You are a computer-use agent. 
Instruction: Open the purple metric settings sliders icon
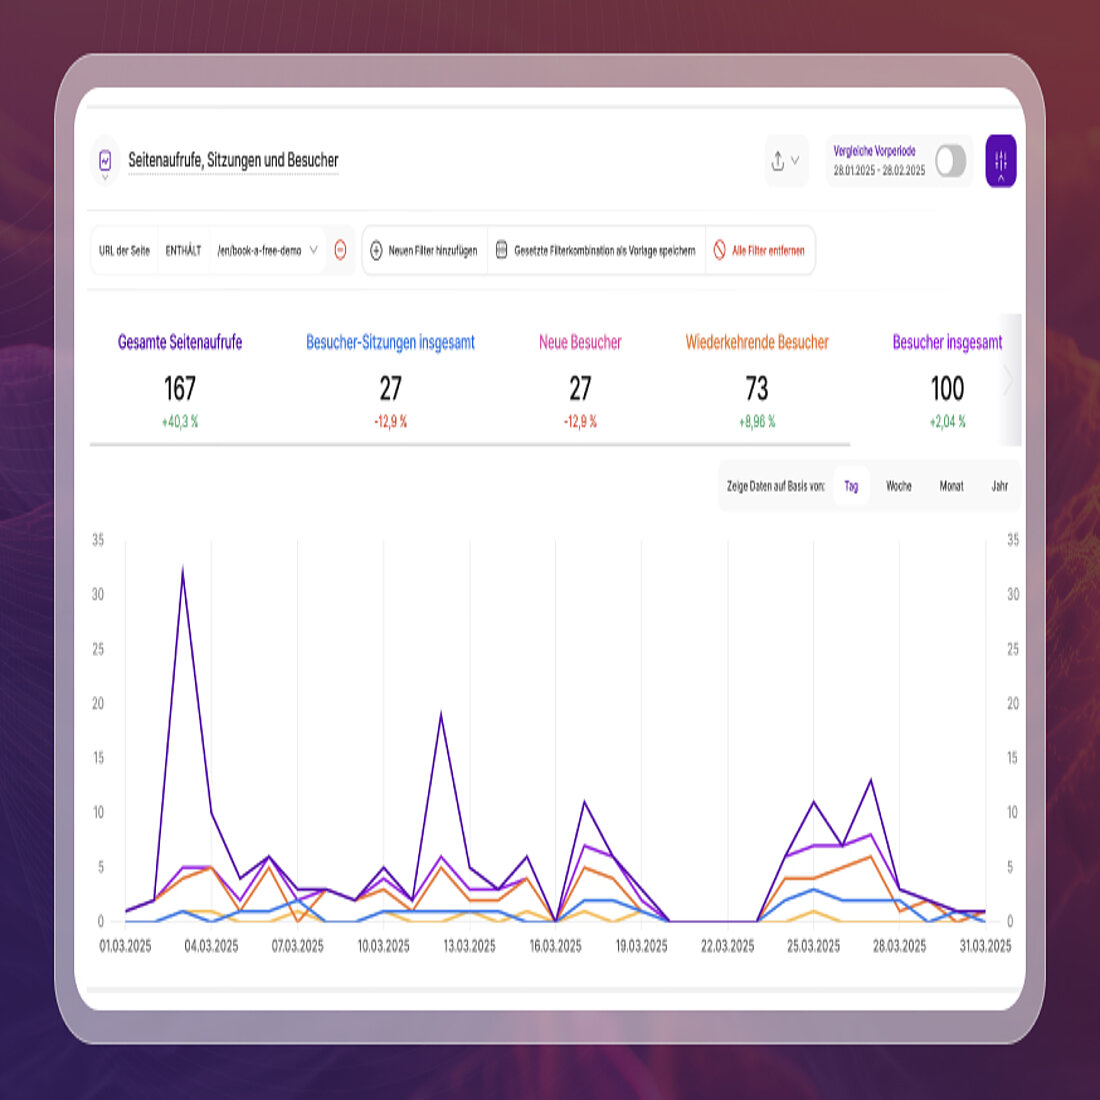[x=1001, y=161]
